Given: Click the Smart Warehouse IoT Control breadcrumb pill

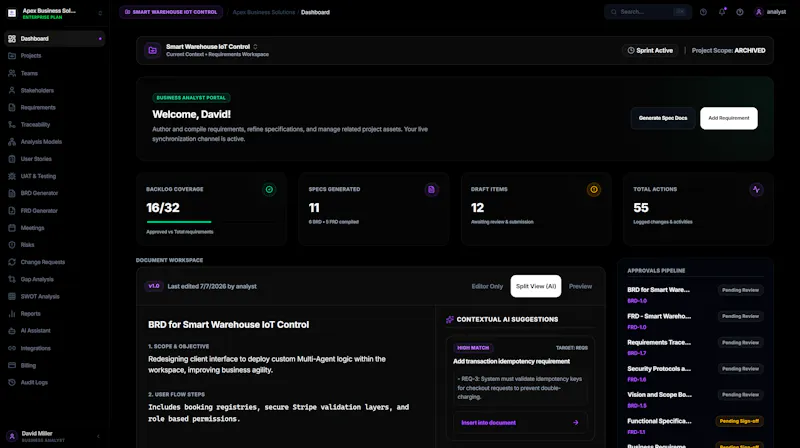Looking at the screenshot, I should tap(171, 12).
